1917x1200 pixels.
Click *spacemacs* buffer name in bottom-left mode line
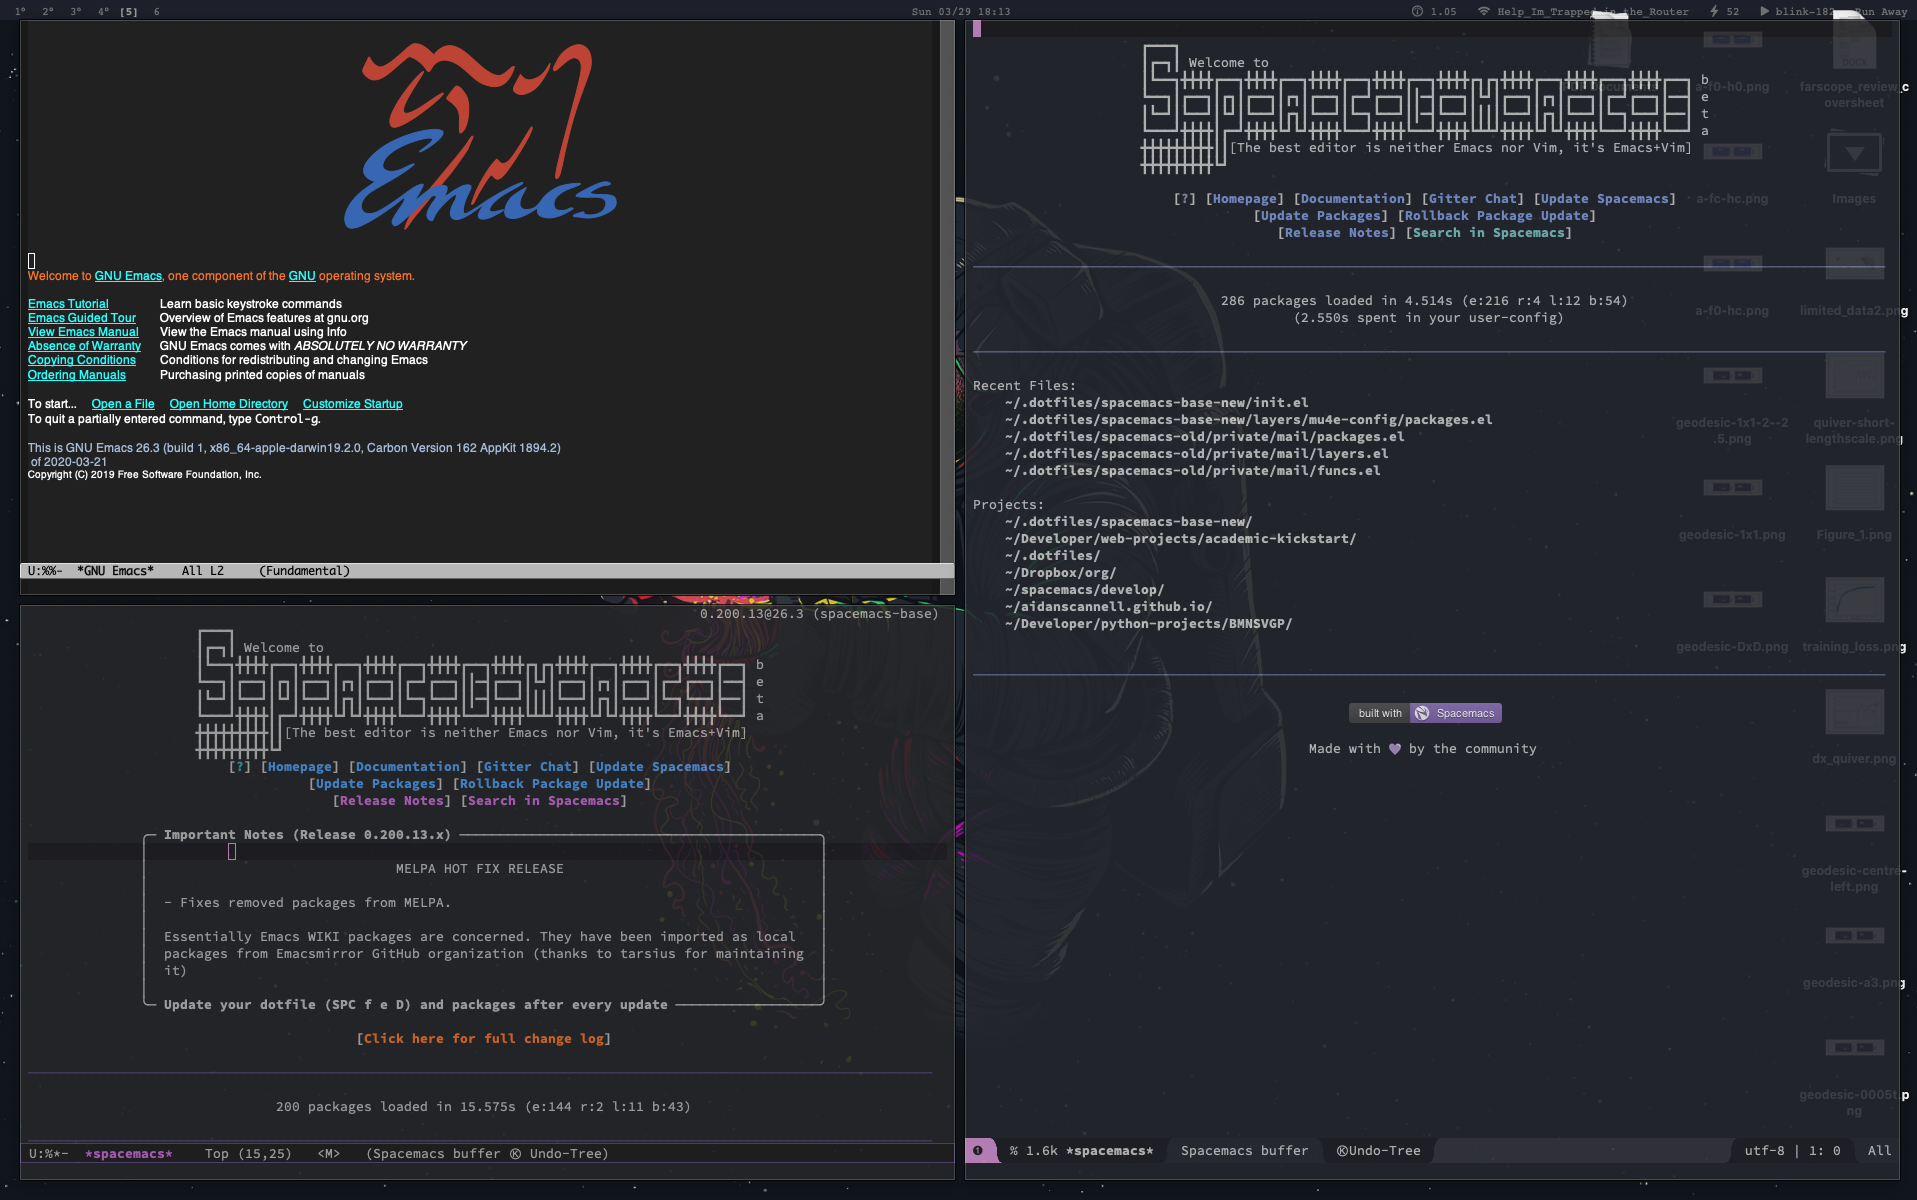(129, 1154)
